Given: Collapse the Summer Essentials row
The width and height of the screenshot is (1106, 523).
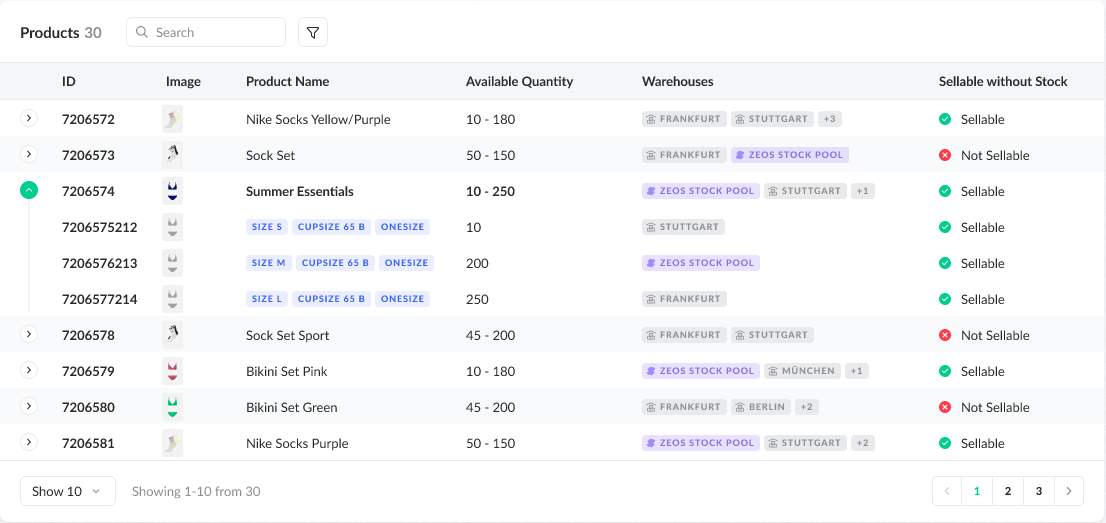Looking at the screenshot, I should [29, 190].
